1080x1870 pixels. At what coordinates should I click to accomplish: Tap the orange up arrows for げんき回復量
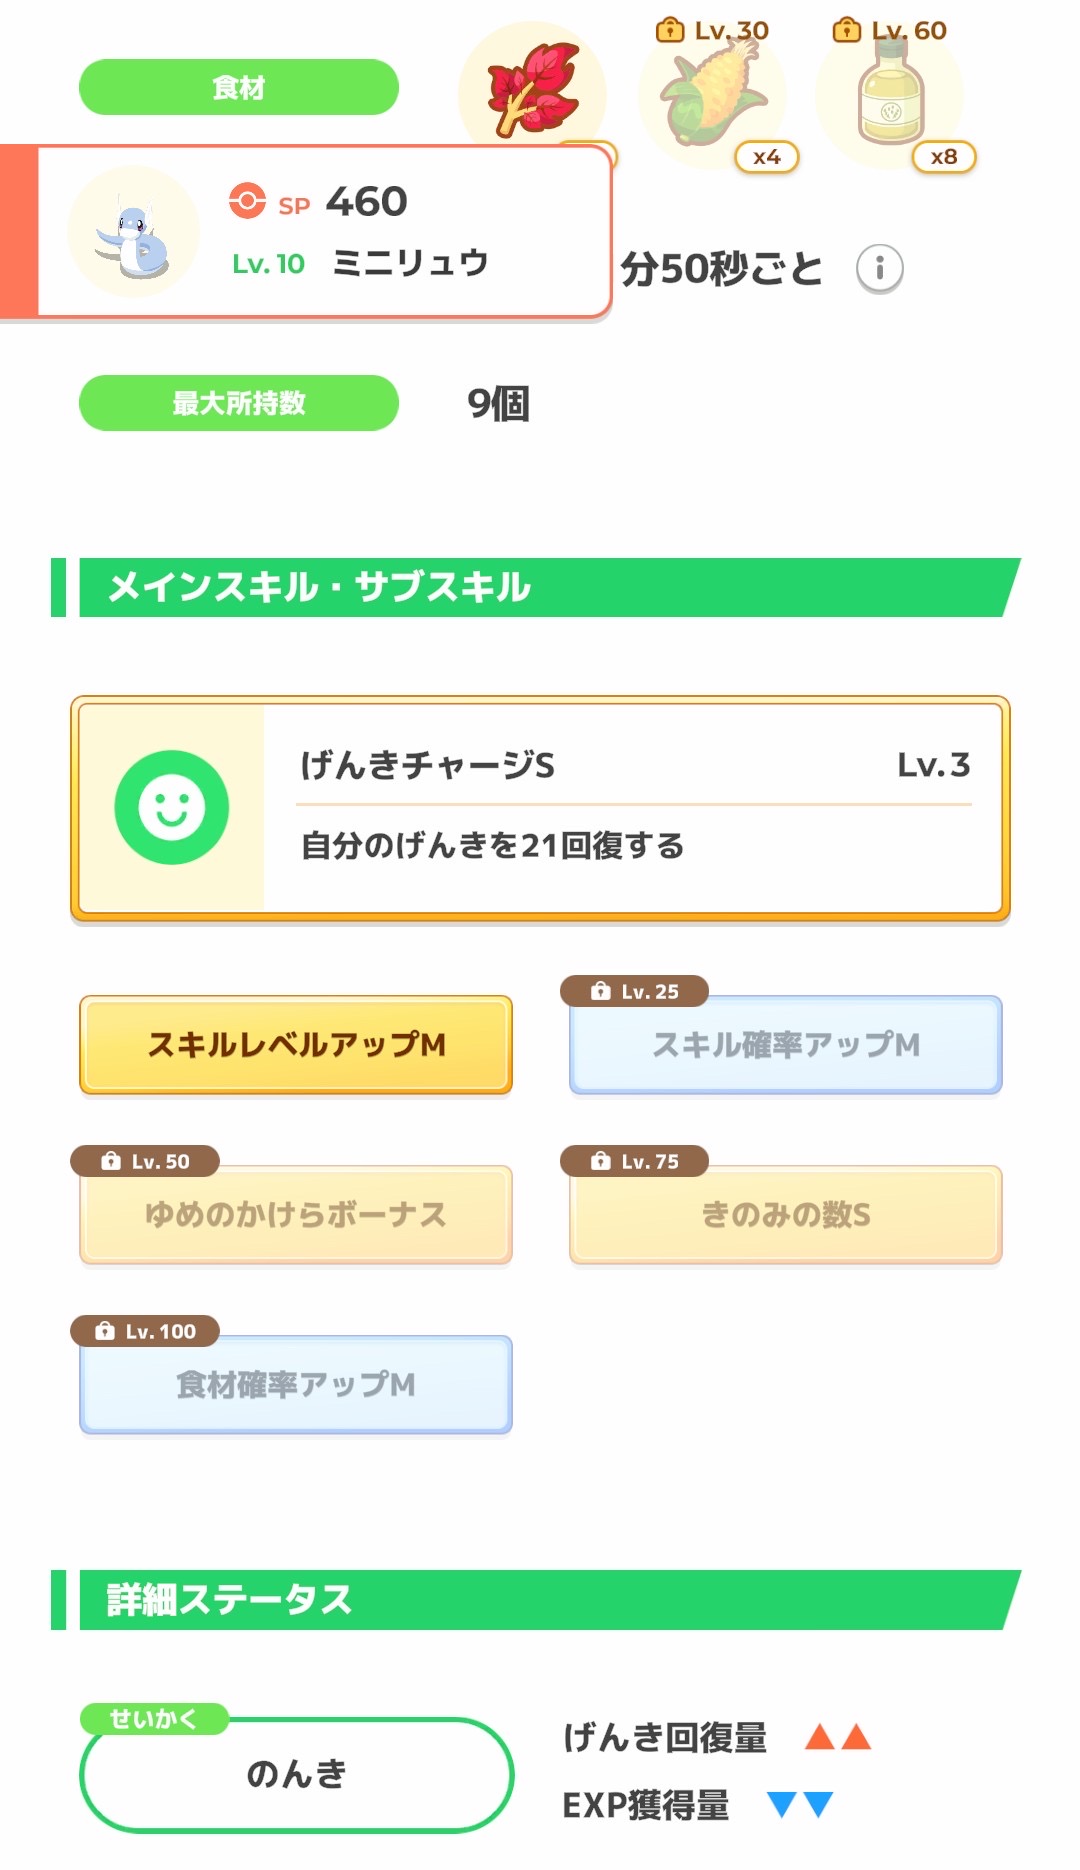point(838,1737)
